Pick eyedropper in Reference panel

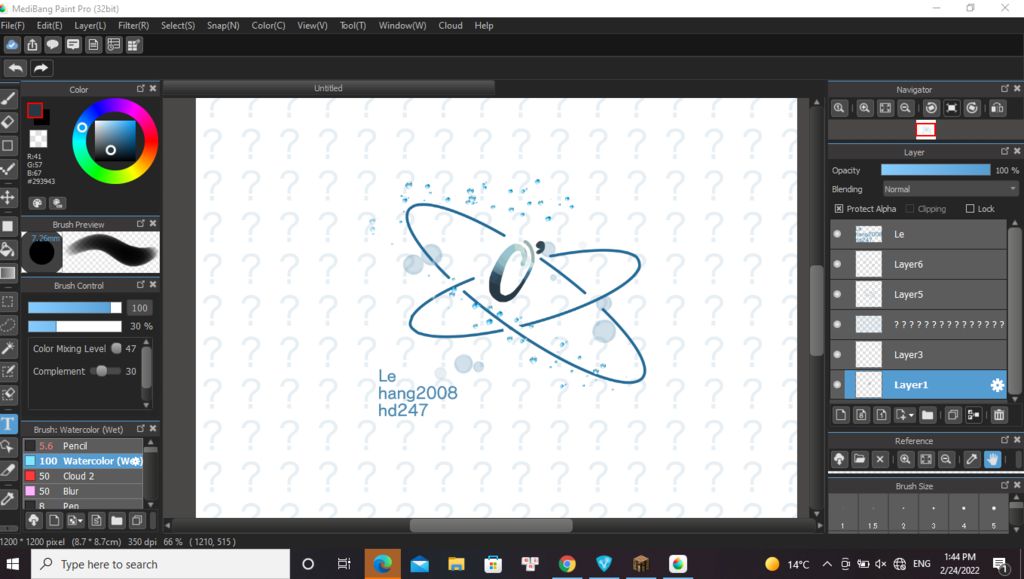coord(972,460)
